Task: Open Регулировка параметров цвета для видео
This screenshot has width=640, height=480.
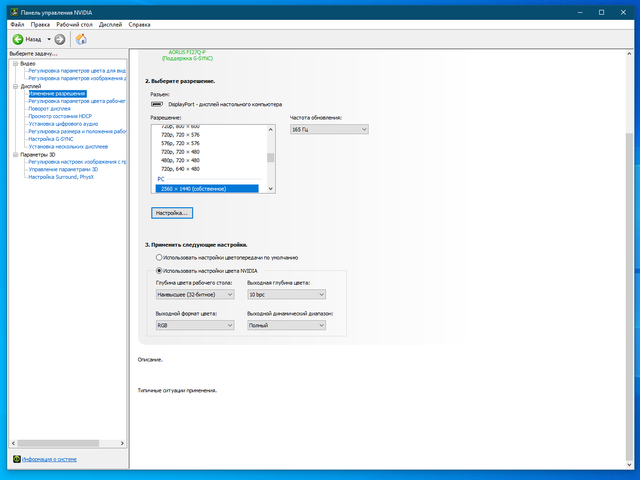Action: (77, 71)
